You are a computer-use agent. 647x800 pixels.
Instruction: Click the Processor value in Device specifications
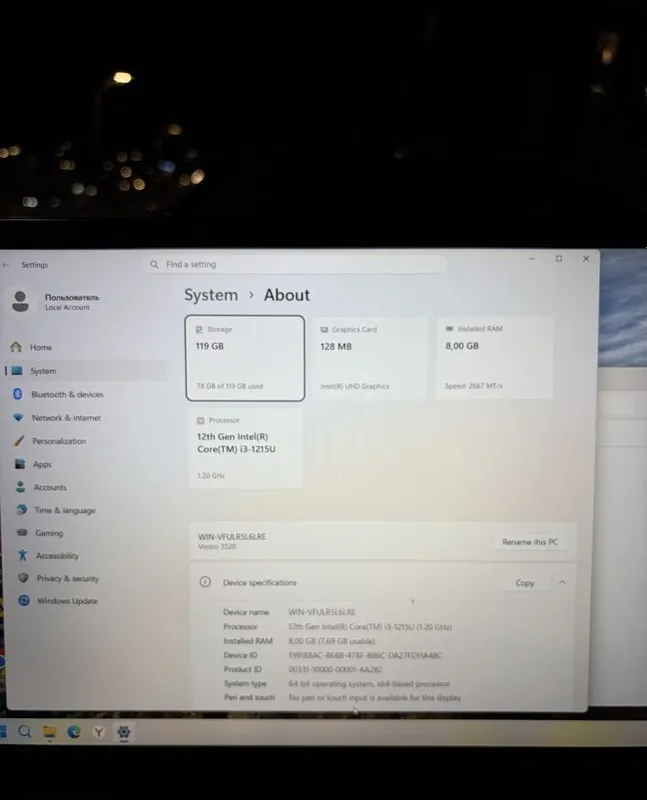pyautogui.click(x=370, y=627)
